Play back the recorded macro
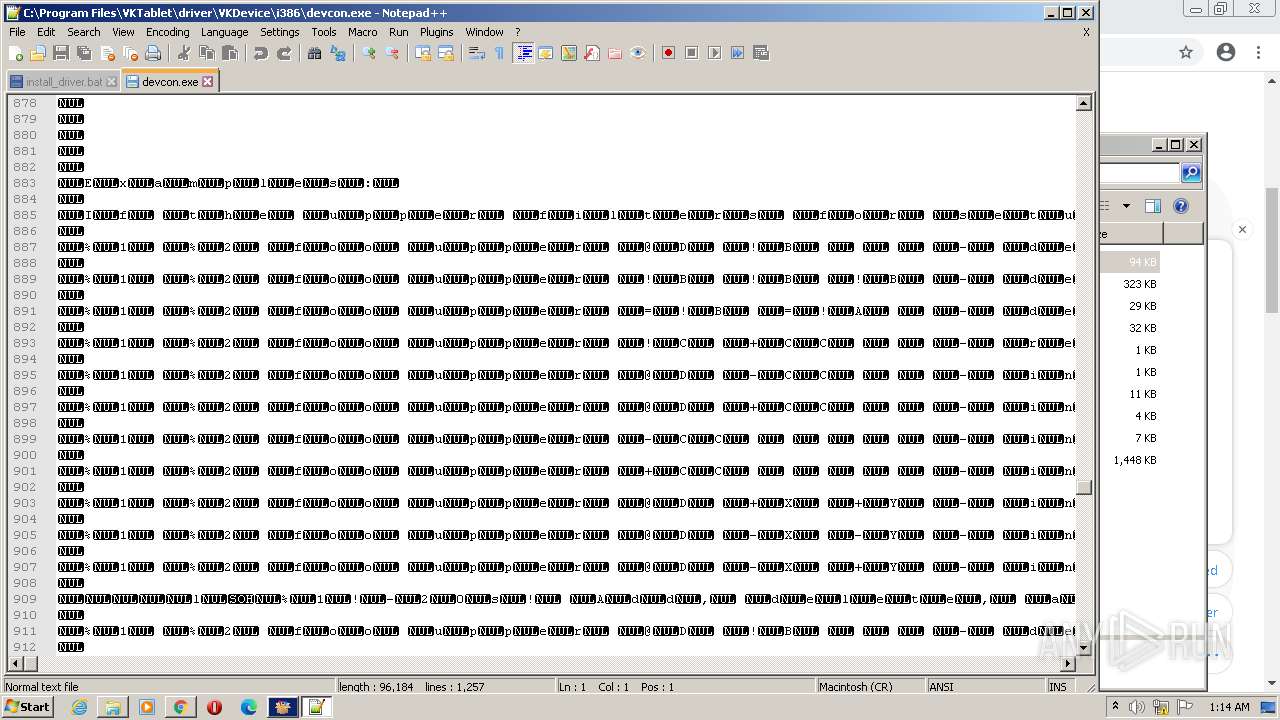1280x720 pixels. 714,53
